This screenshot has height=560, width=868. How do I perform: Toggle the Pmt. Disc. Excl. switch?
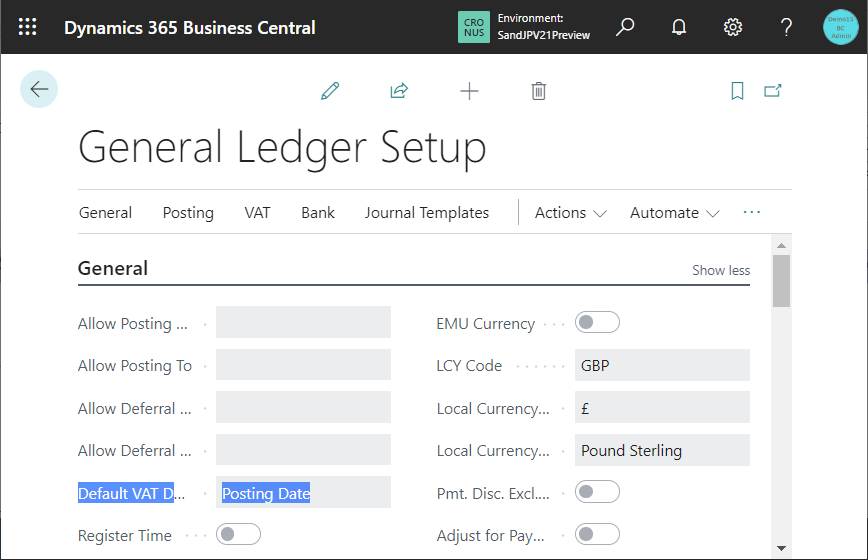[x=597, y=491]
